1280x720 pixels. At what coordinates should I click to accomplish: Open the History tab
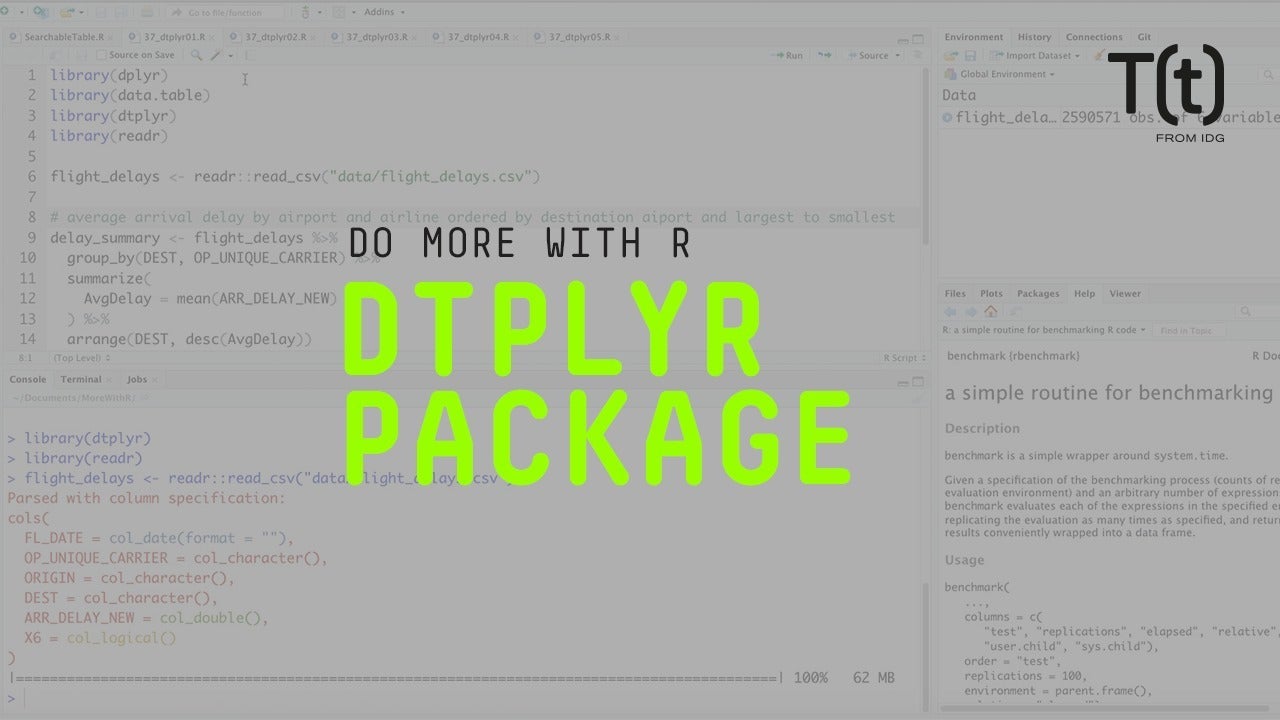1034,37
